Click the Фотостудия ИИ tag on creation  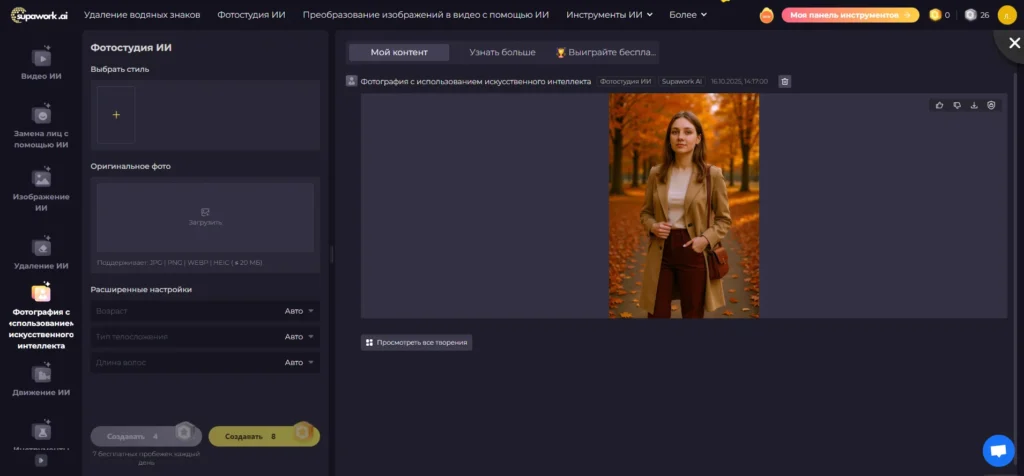pyautogui.click(x=626, y=82)
